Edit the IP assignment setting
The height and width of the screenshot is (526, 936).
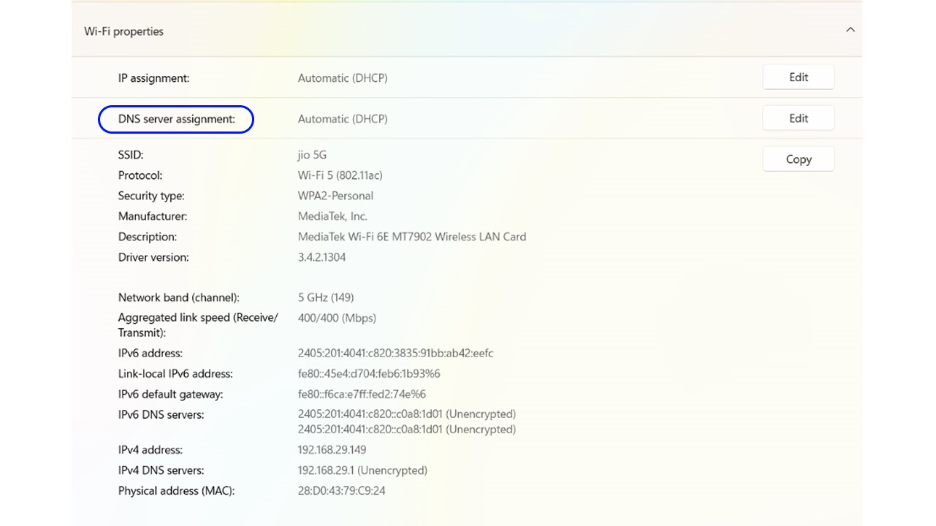coord(797,77)
